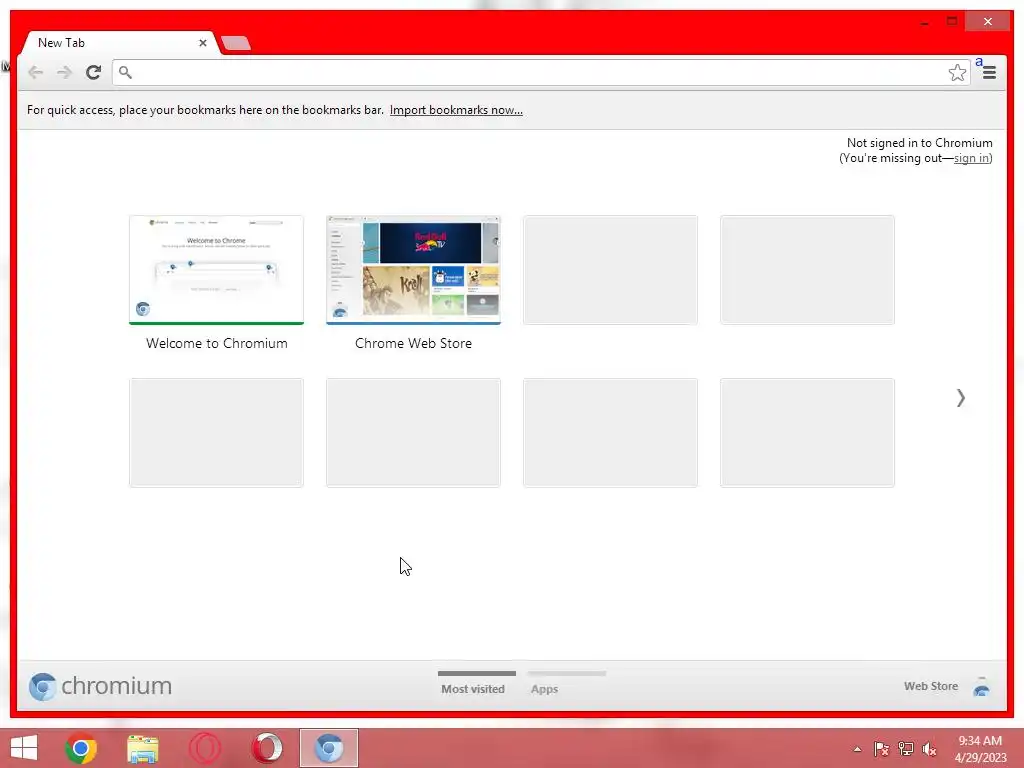
Task: Click the forward navigation arrow
Action: pos(64,72)
